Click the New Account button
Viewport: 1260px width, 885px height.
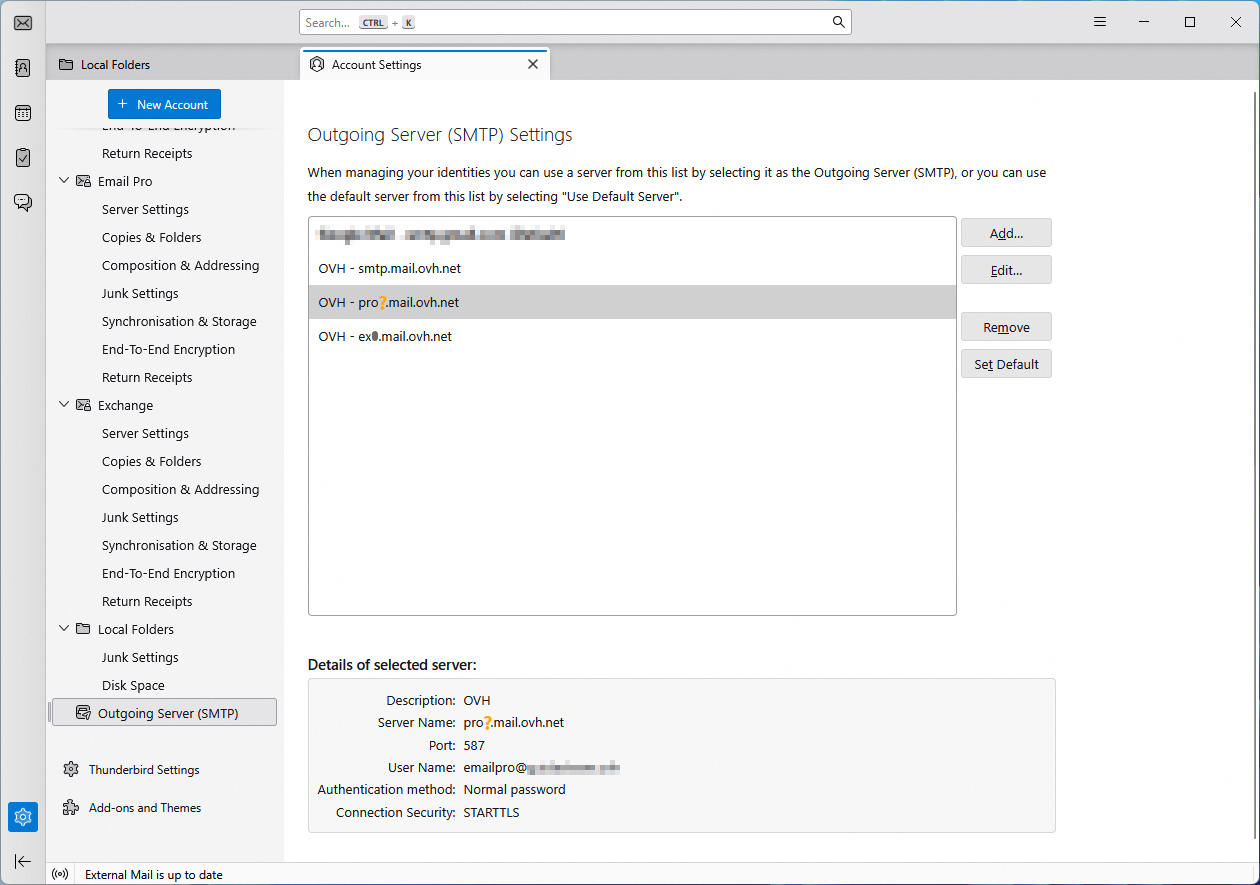pyautogui.click(x=164, y=105)
